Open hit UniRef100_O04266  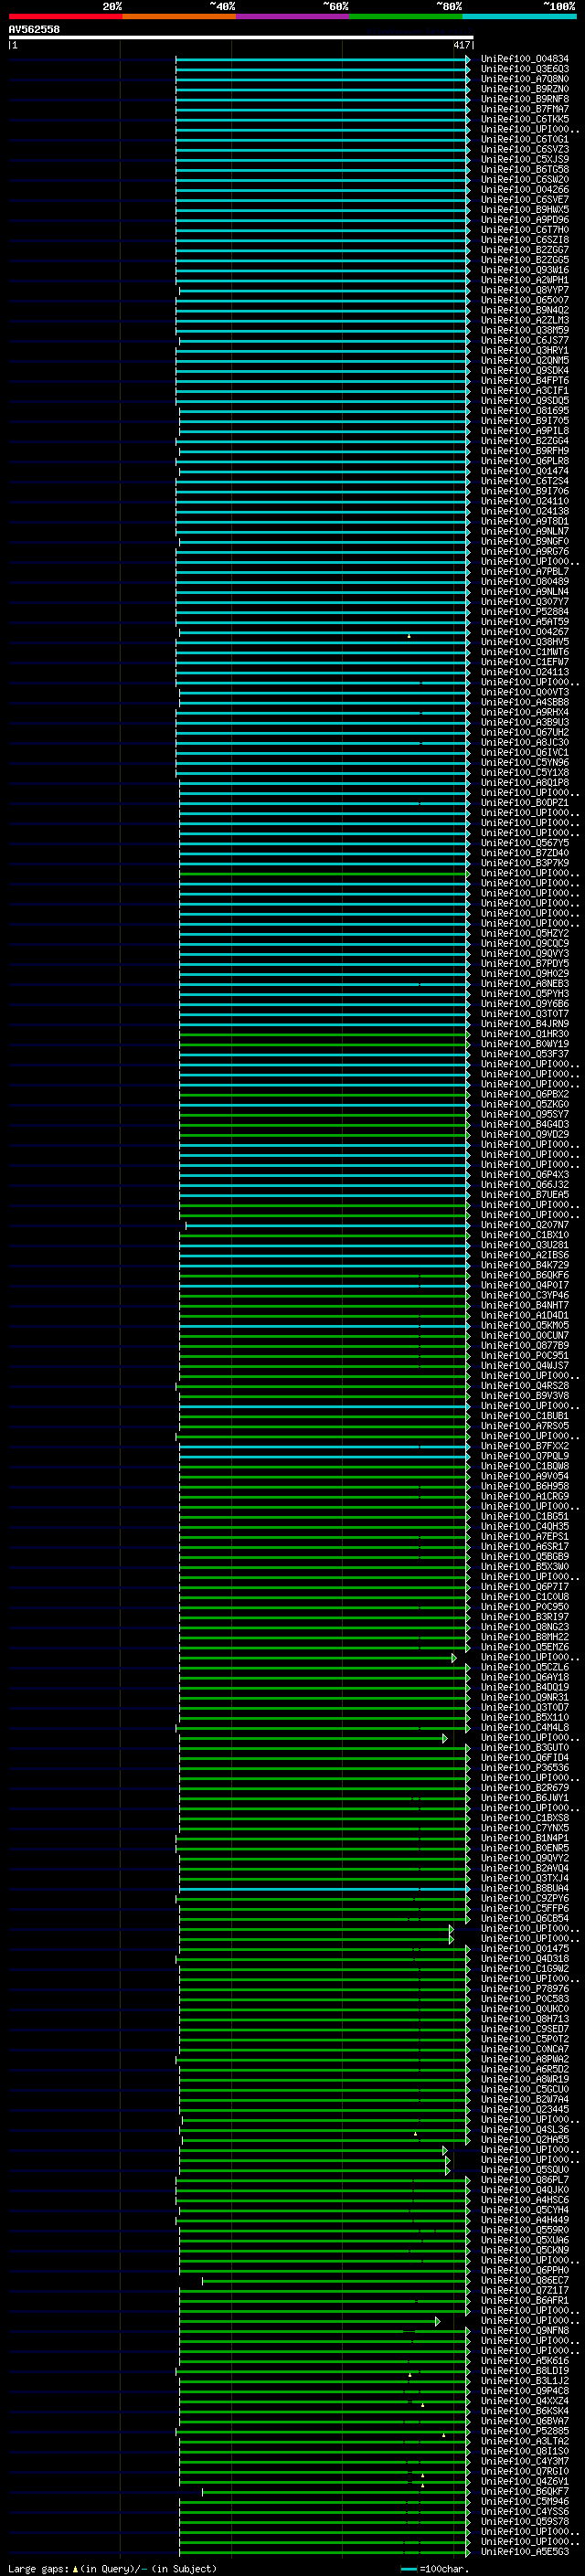[525, 189]
